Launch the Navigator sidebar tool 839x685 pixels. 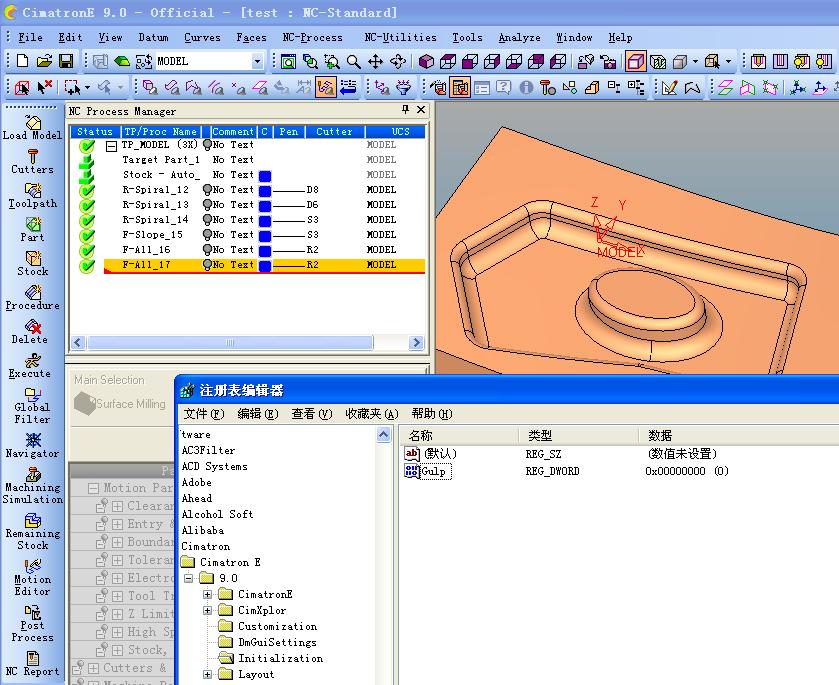[32, 446]
